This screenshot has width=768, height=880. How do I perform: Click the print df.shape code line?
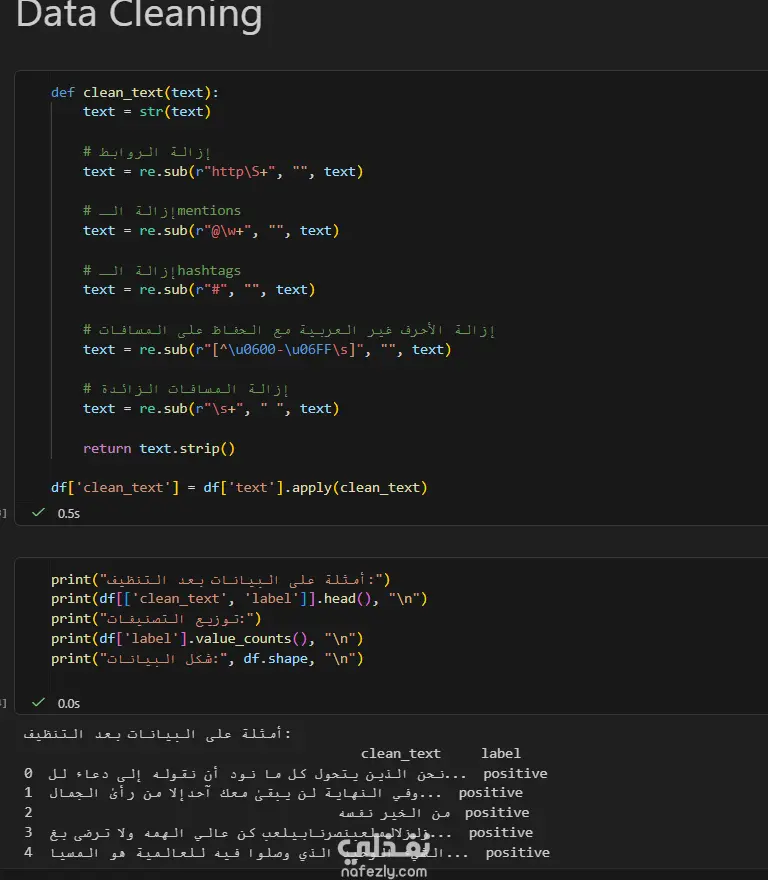click(x=207, y=658)
